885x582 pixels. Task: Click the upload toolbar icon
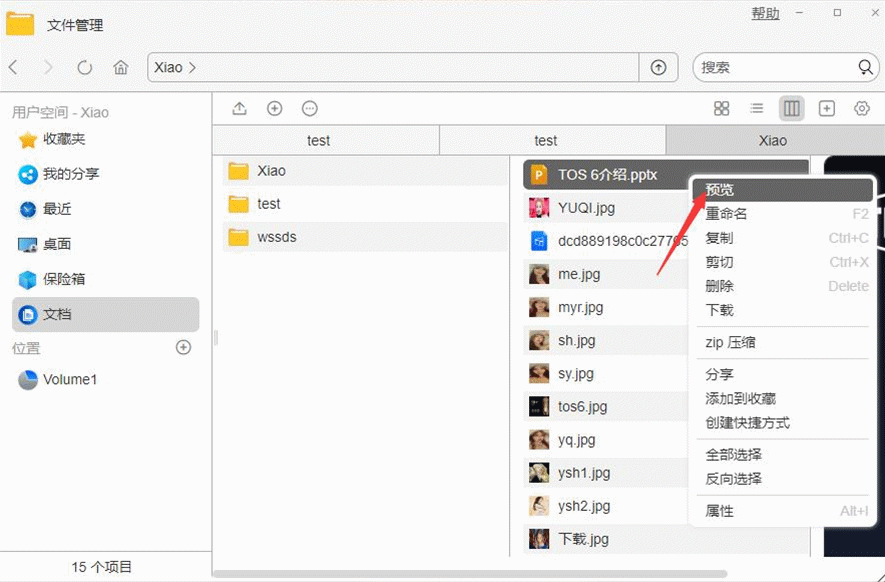pos(239,108)
